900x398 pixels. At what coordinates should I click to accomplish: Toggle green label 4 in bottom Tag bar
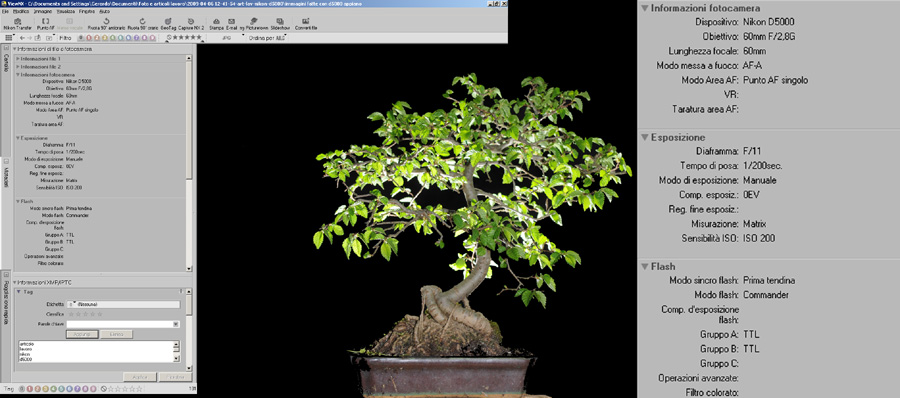pyautogui.click(x=52, y=389)
